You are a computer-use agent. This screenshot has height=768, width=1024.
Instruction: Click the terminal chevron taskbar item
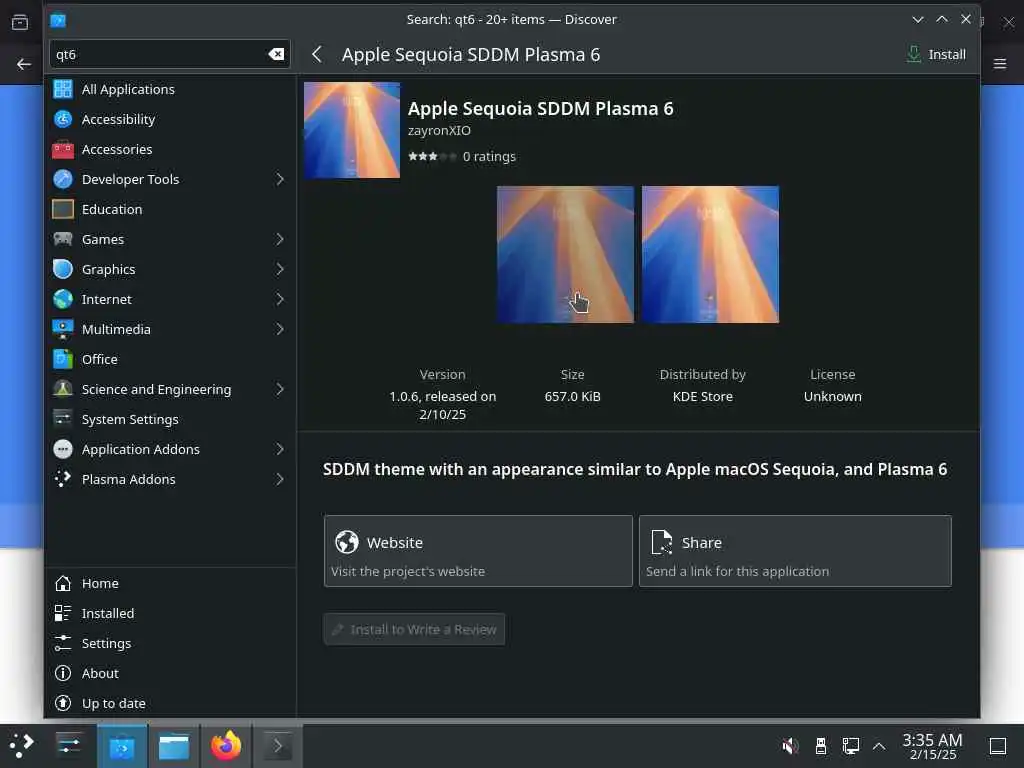278,745
